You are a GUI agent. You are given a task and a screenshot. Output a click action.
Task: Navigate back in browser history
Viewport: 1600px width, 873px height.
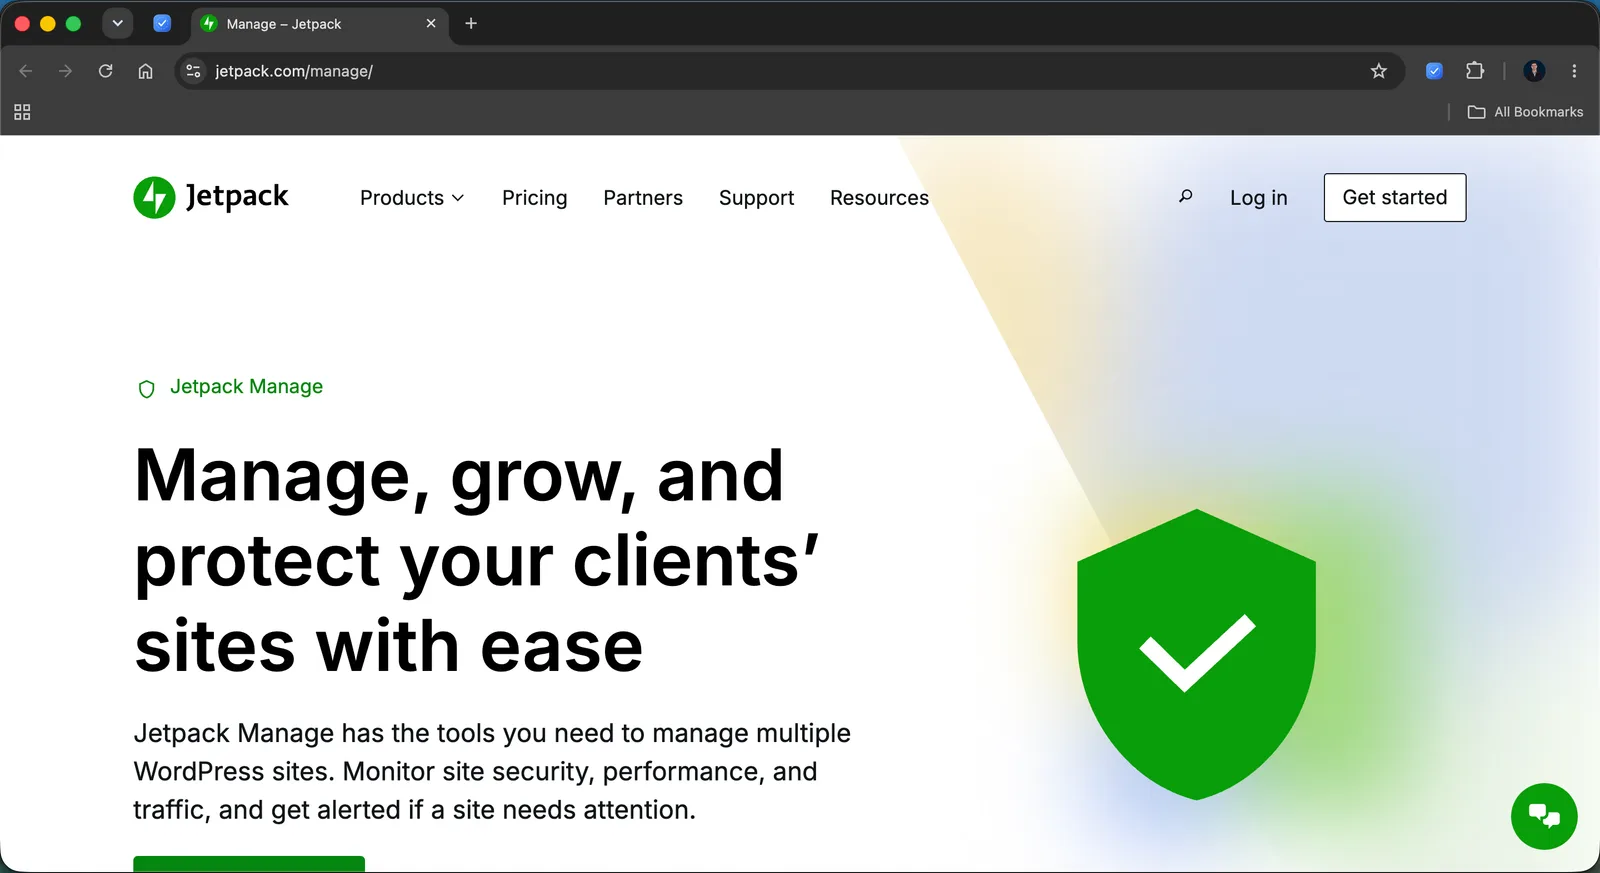click(x=26, y=71)
